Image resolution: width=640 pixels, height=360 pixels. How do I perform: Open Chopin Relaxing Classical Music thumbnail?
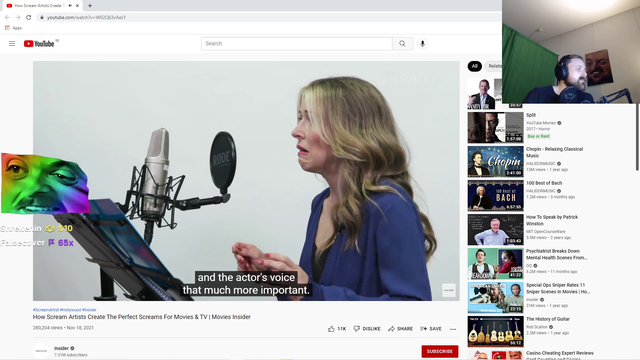click(x=496, y=162)
